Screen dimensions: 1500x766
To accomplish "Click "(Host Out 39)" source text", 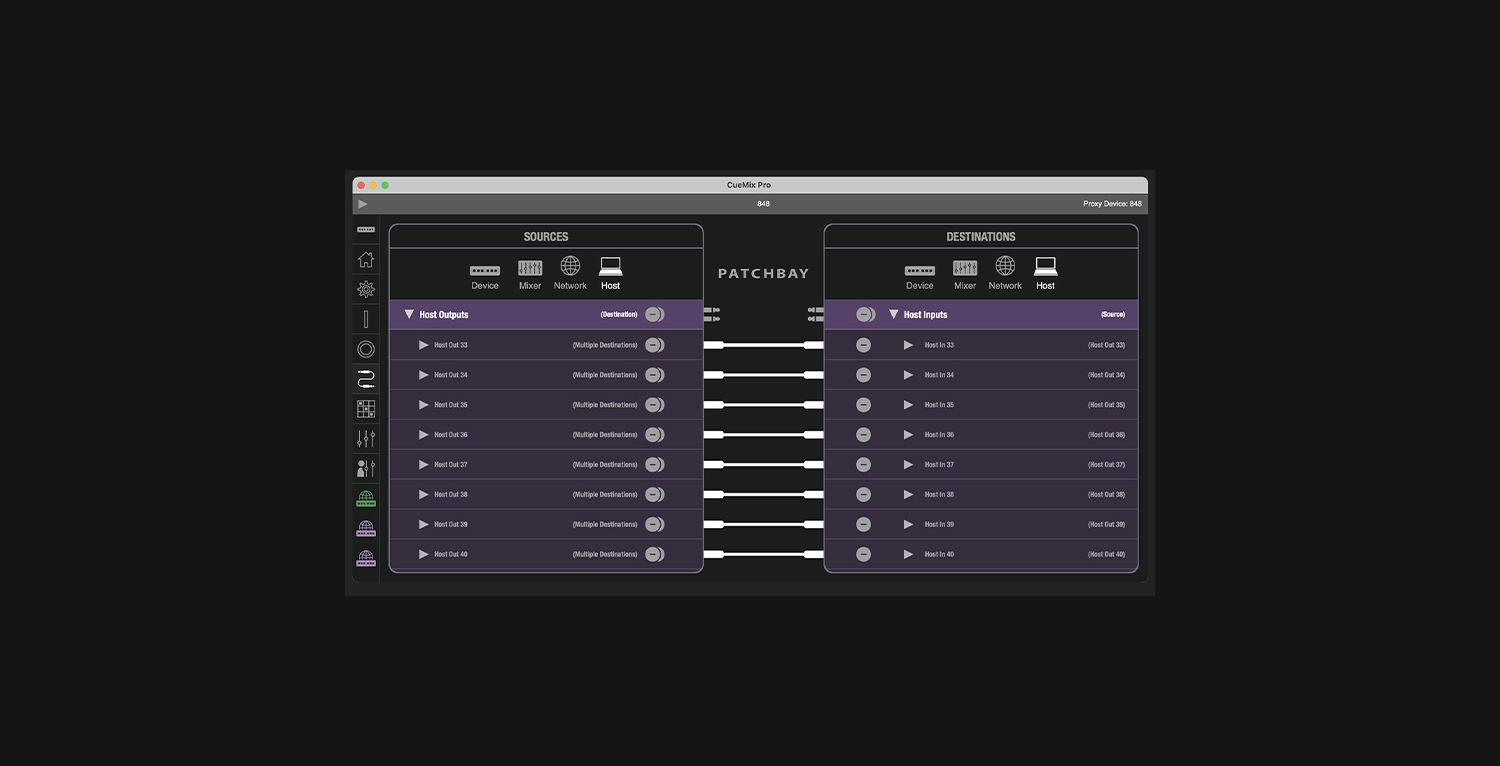I will (1107, 524).
